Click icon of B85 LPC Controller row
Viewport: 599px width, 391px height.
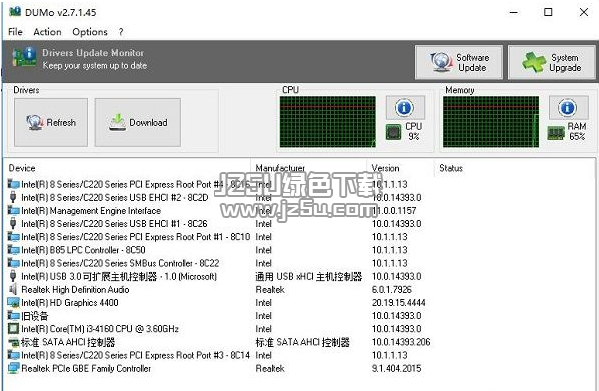pyautogui.click(x=13, y=250)
